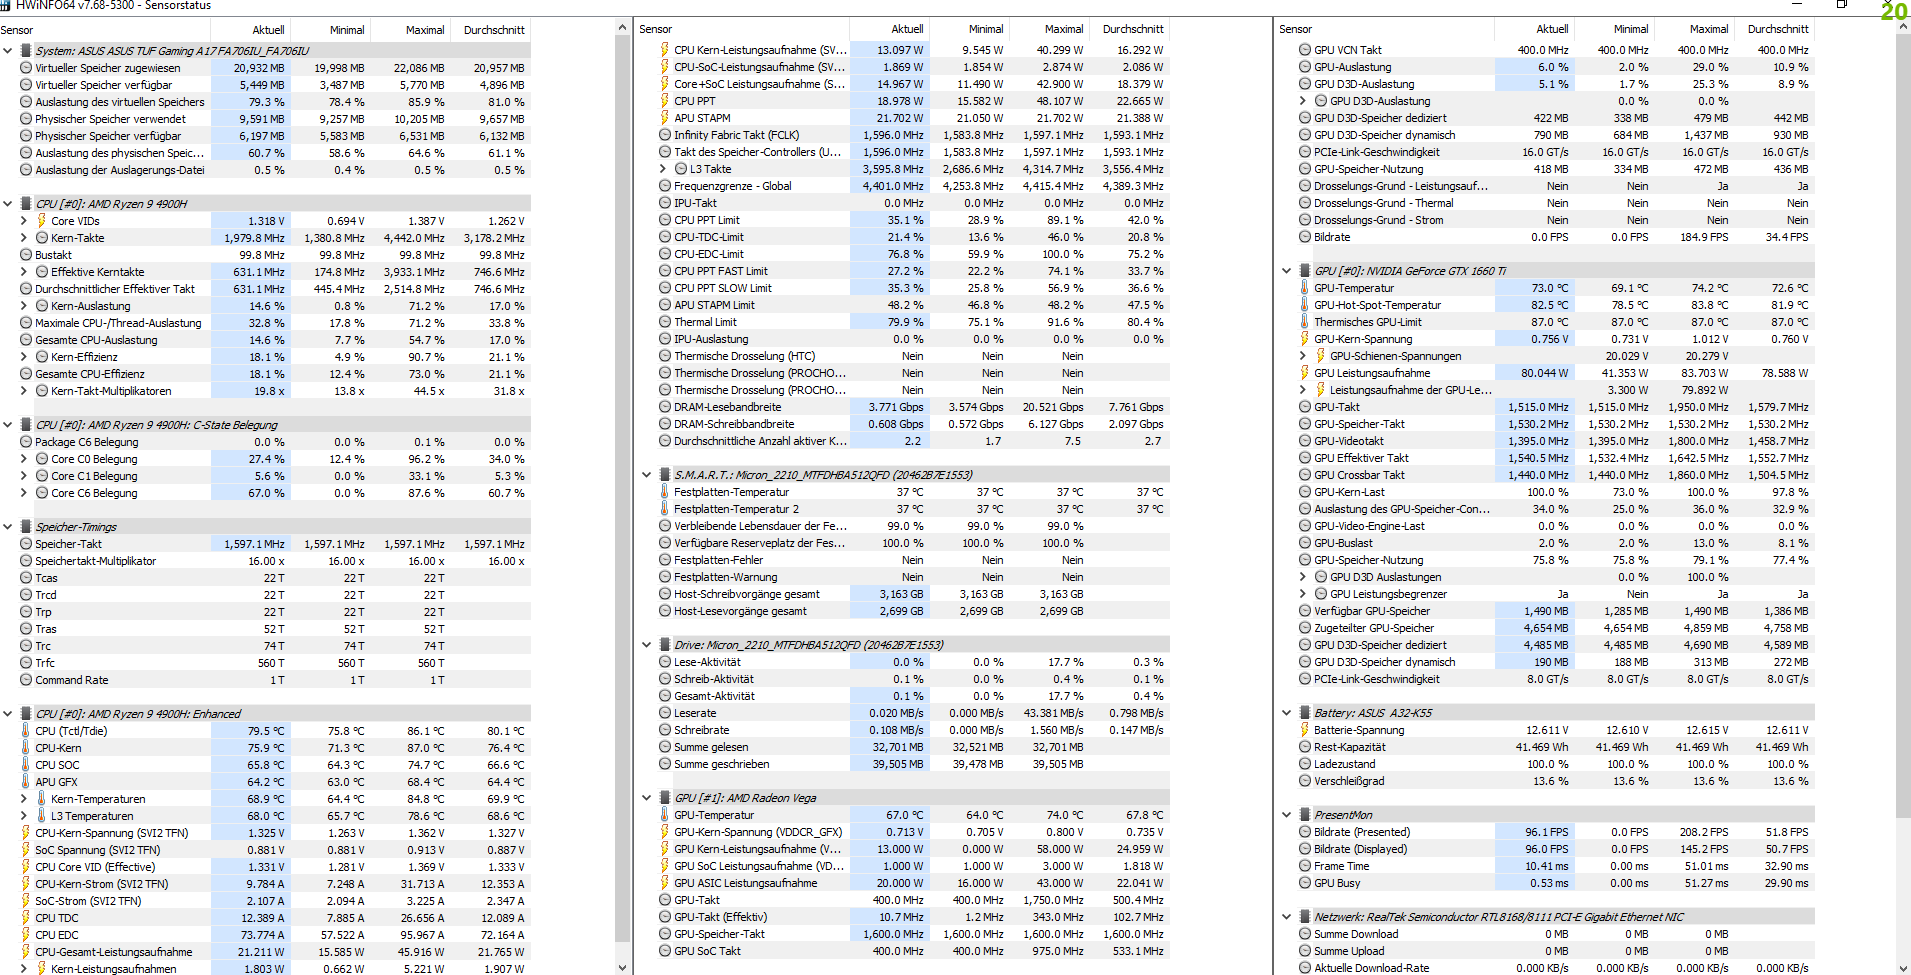Expand the GPU-Schienen-Spannungen row
This screenshot has width=1911, height=975.
1303,356
